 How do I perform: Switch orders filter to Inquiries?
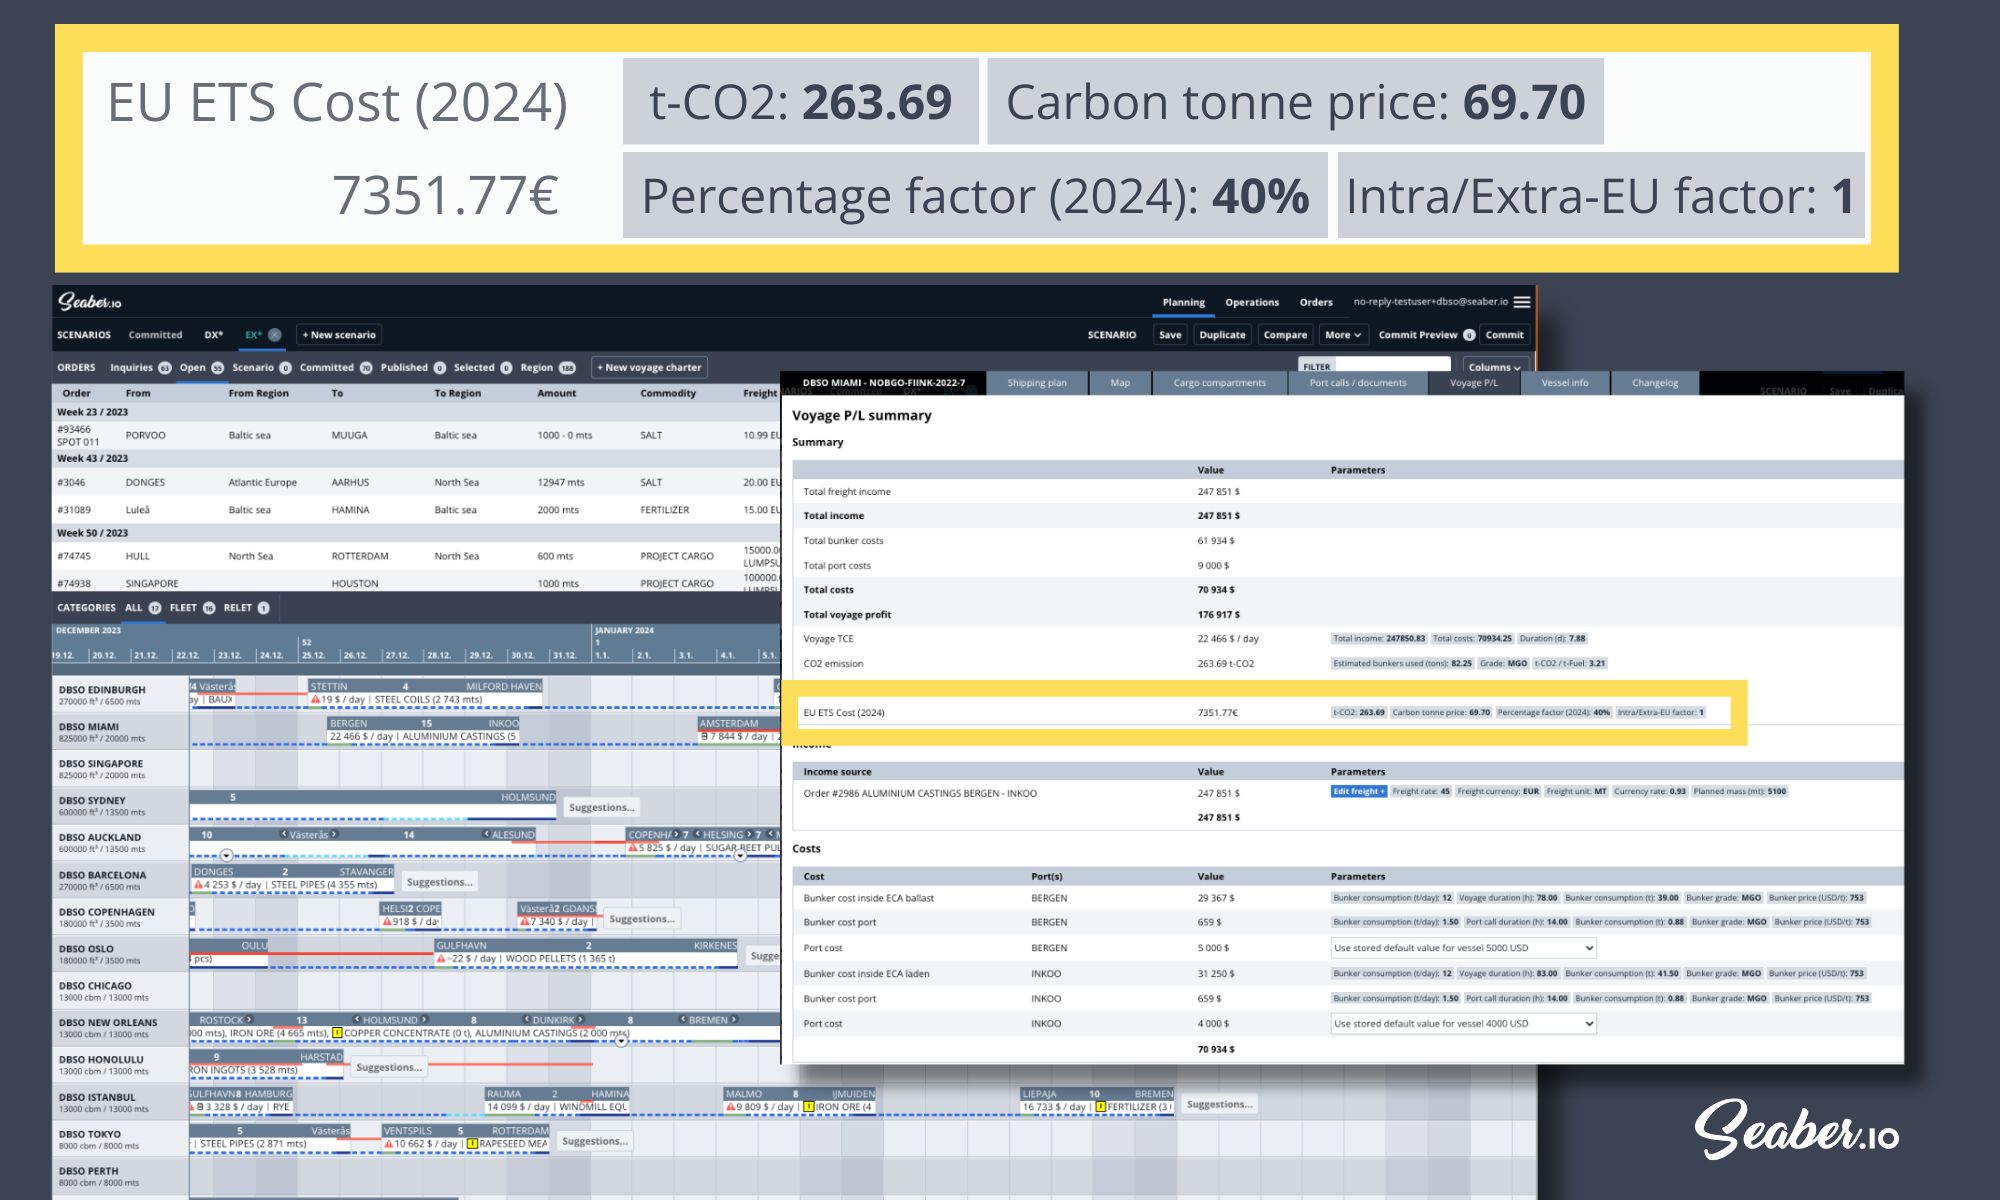132,367
